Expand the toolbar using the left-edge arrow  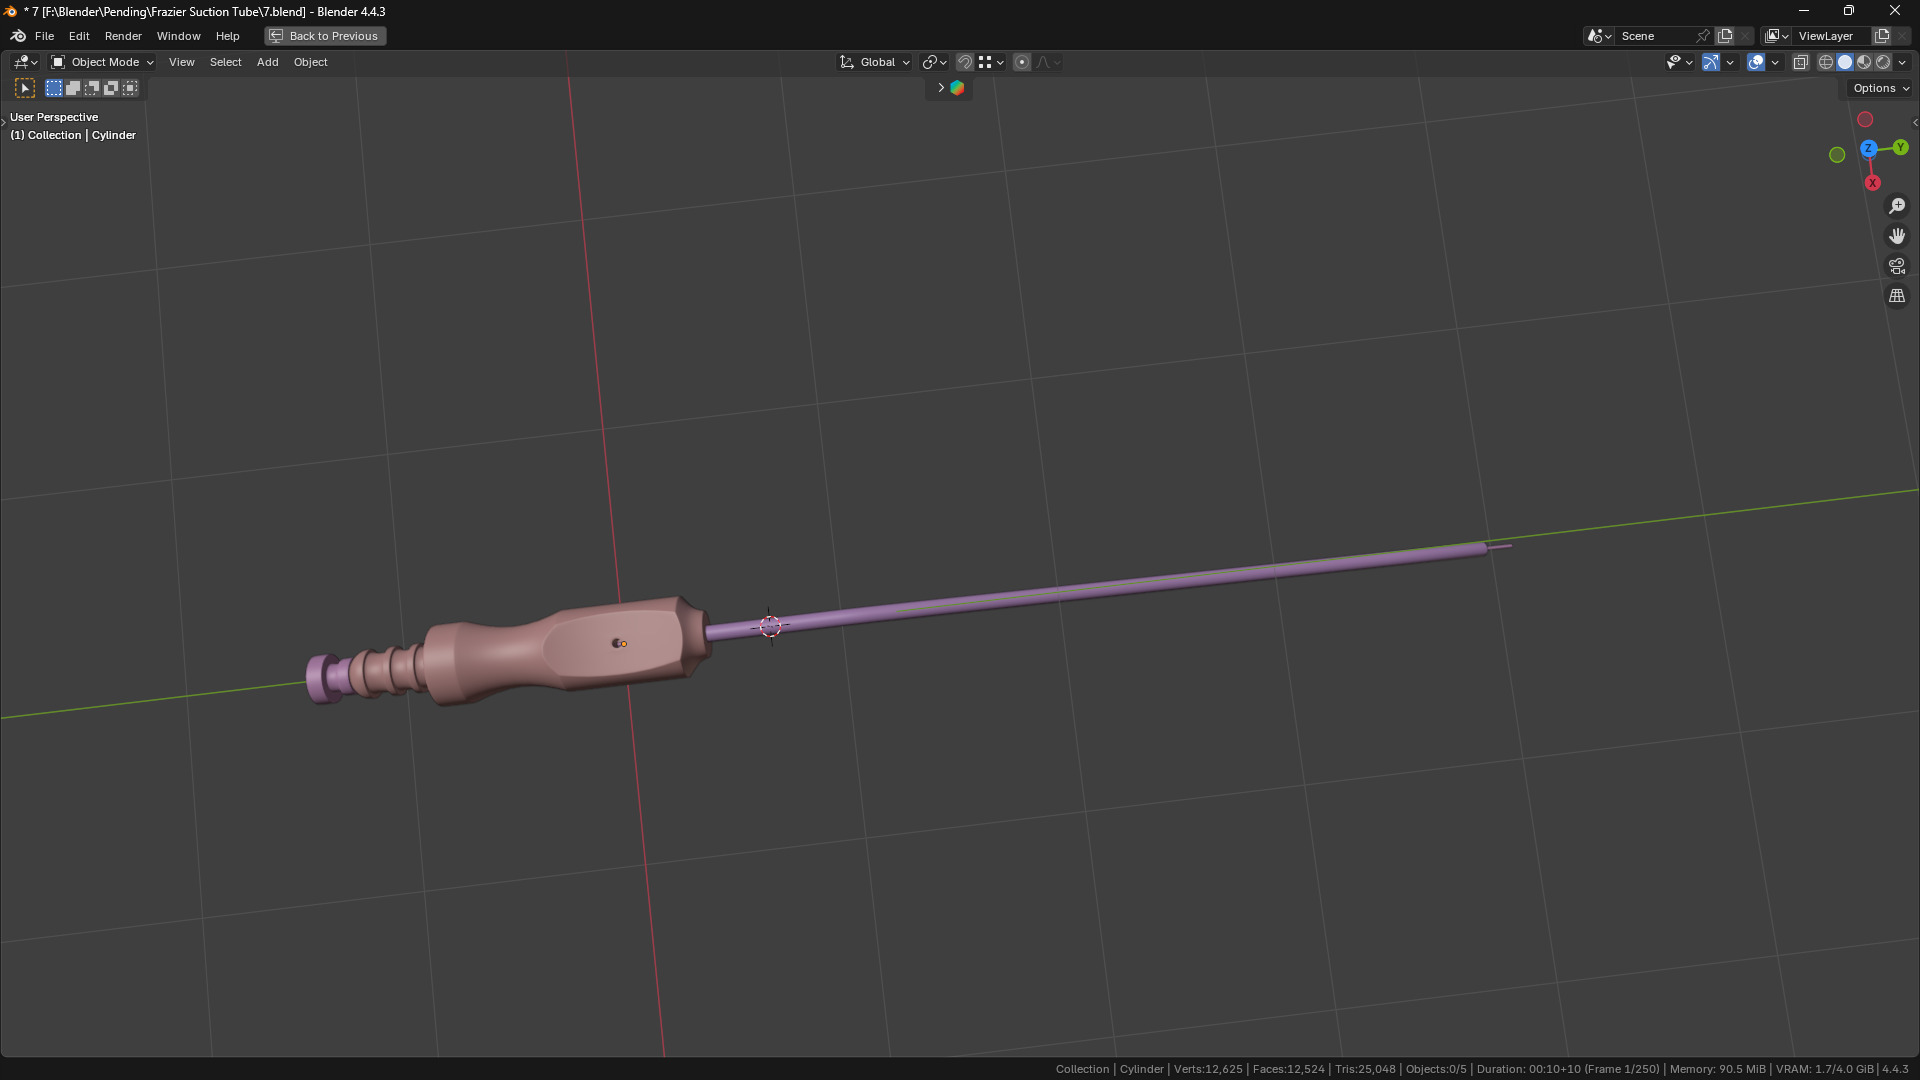(4, 121)
